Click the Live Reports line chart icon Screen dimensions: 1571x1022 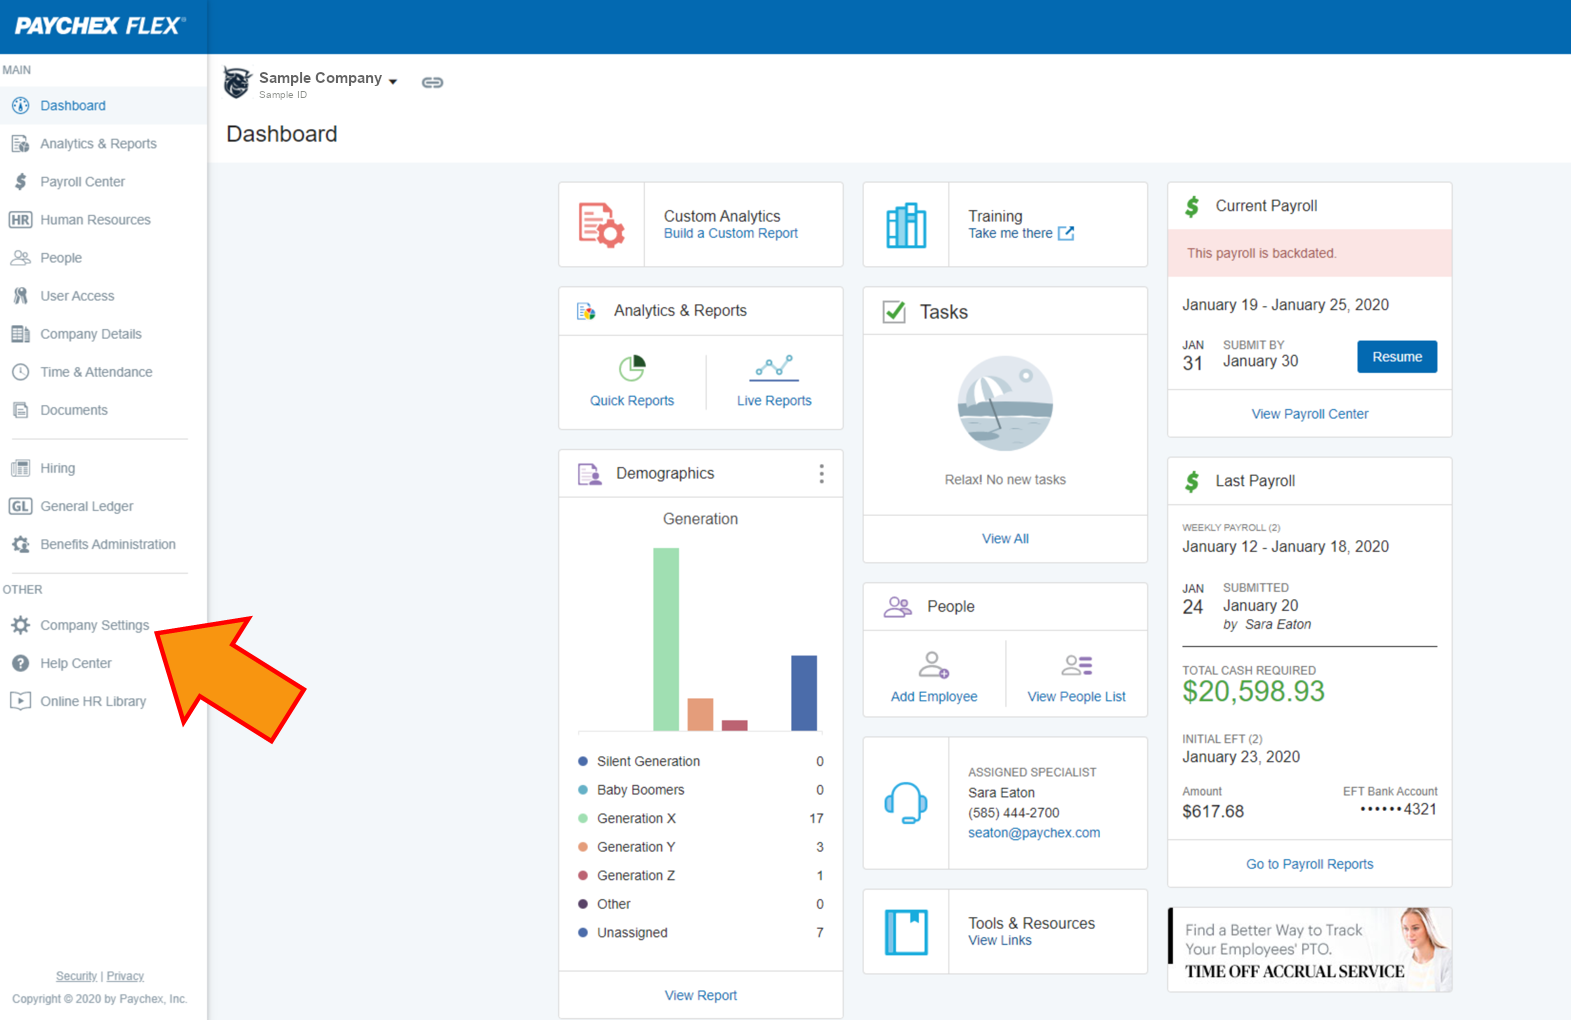tap(774, 369)
